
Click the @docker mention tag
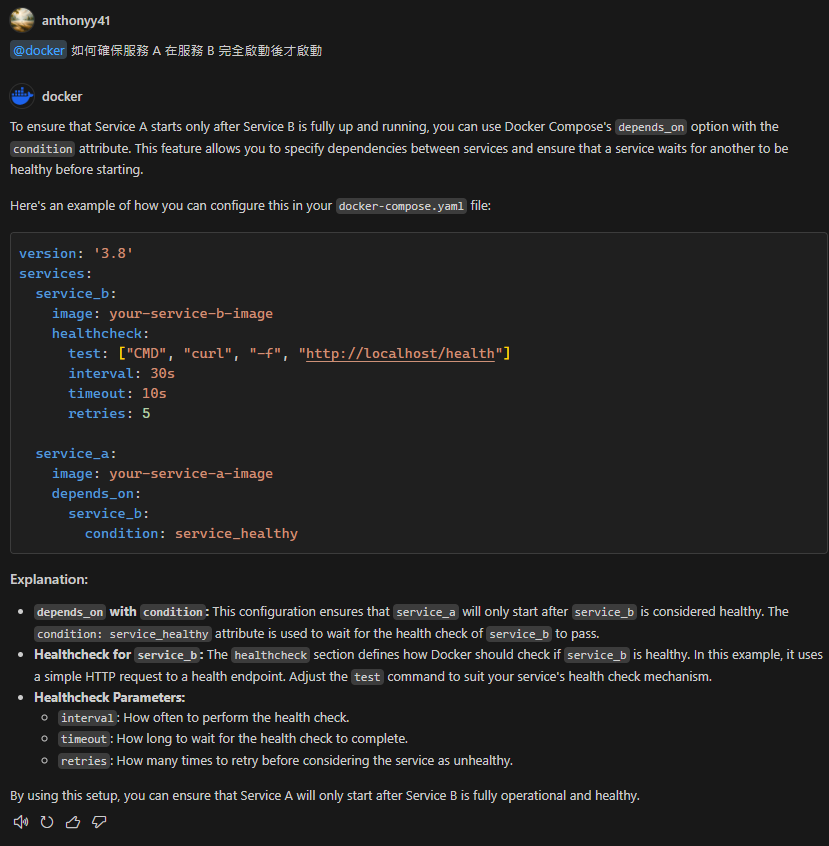[38, 50]
